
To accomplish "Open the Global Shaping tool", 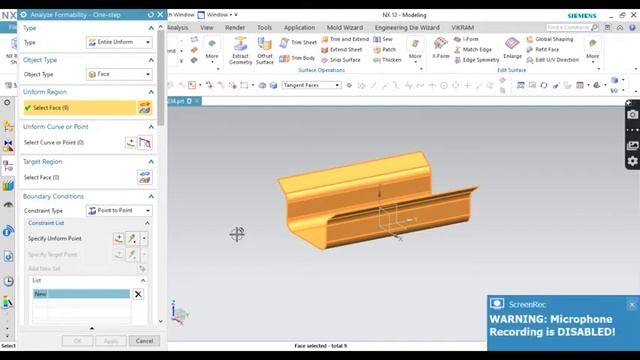I will (550, 39).
